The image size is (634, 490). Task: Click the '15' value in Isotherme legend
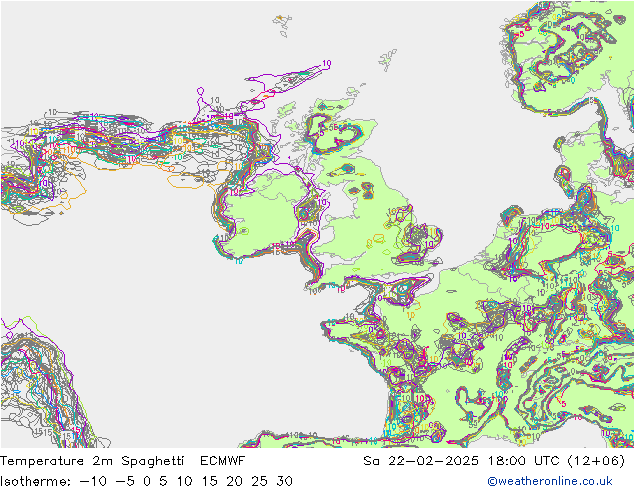(209, 481)
